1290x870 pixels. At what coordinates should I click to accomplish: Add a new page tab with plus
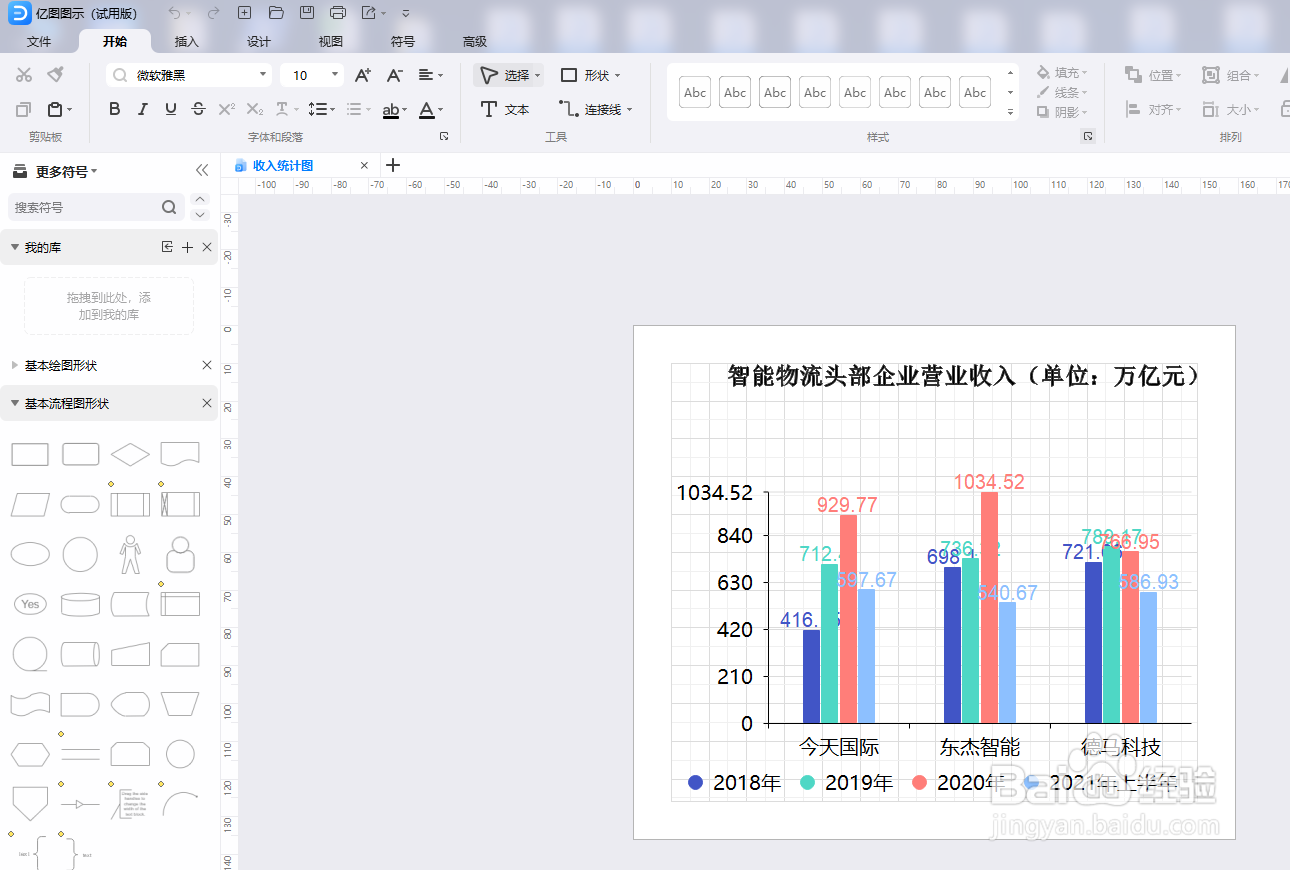tap(393, 165)
